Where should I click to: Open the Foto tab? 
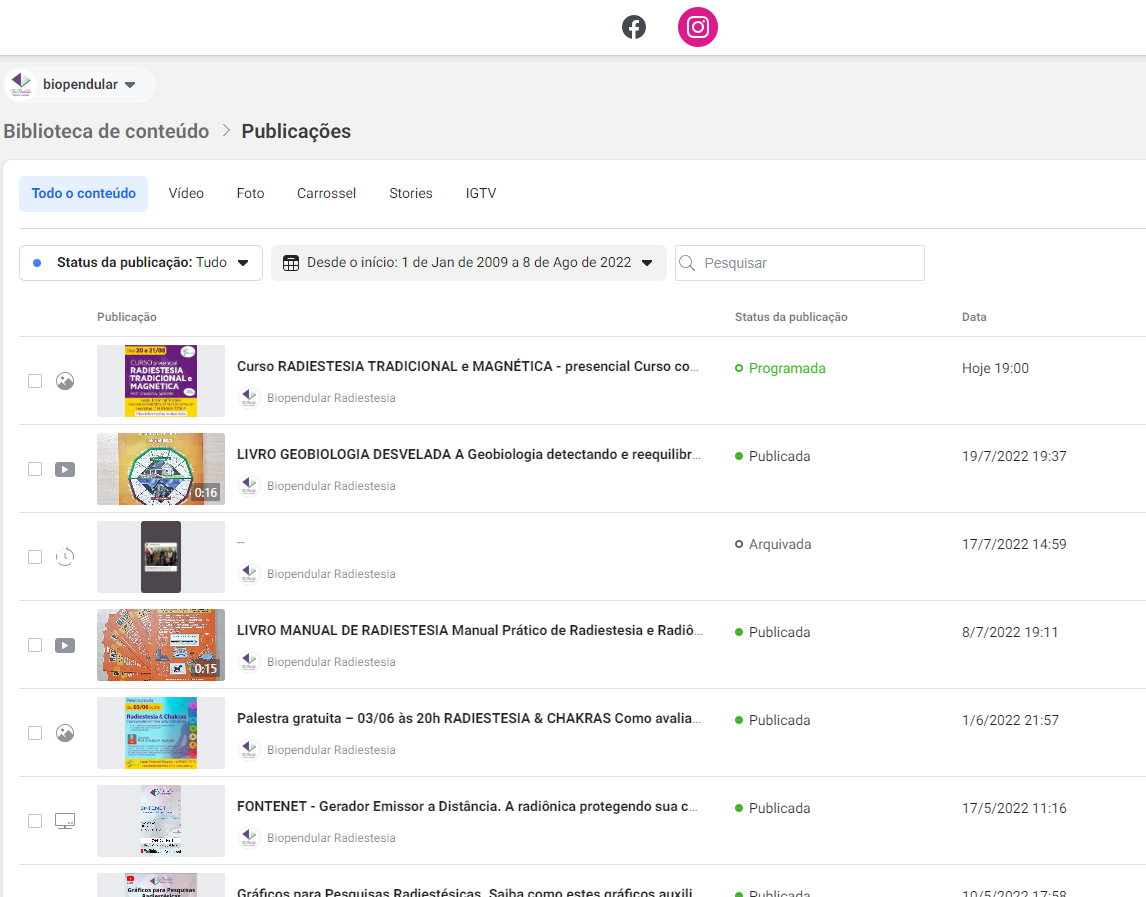250,194
